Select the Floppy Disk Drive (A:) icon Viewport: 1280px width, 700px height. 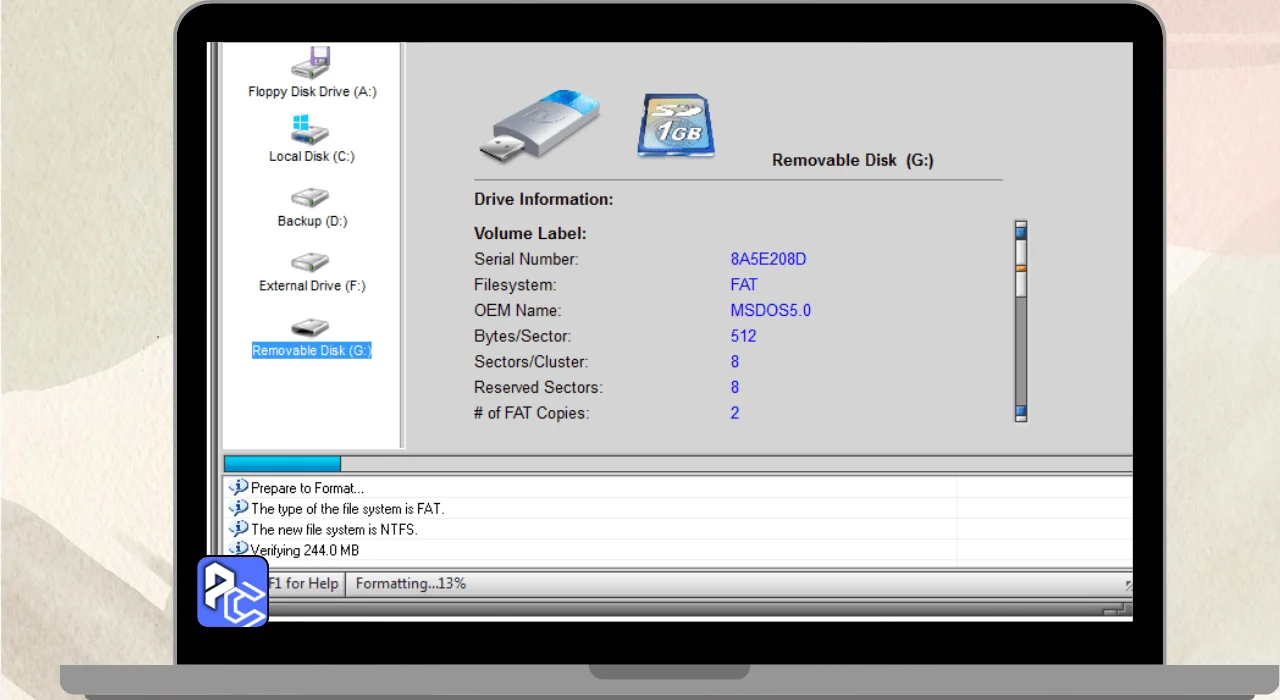[310, 64]
